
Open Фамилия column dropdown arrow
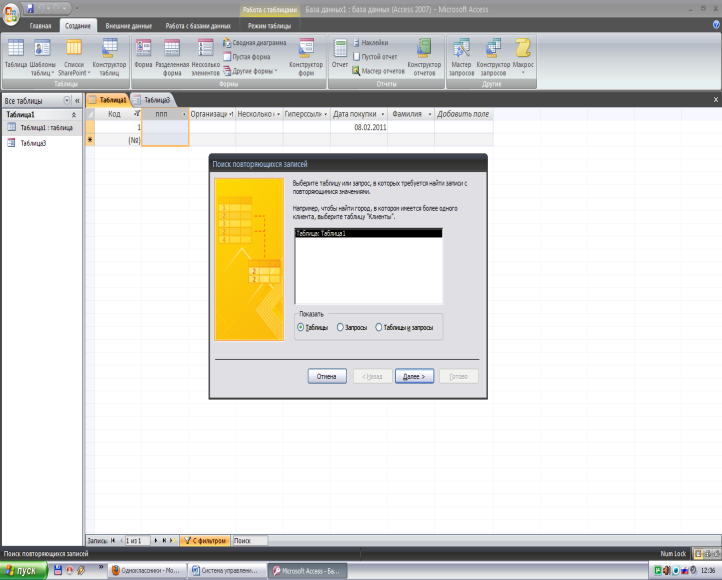tap(430, 114)
